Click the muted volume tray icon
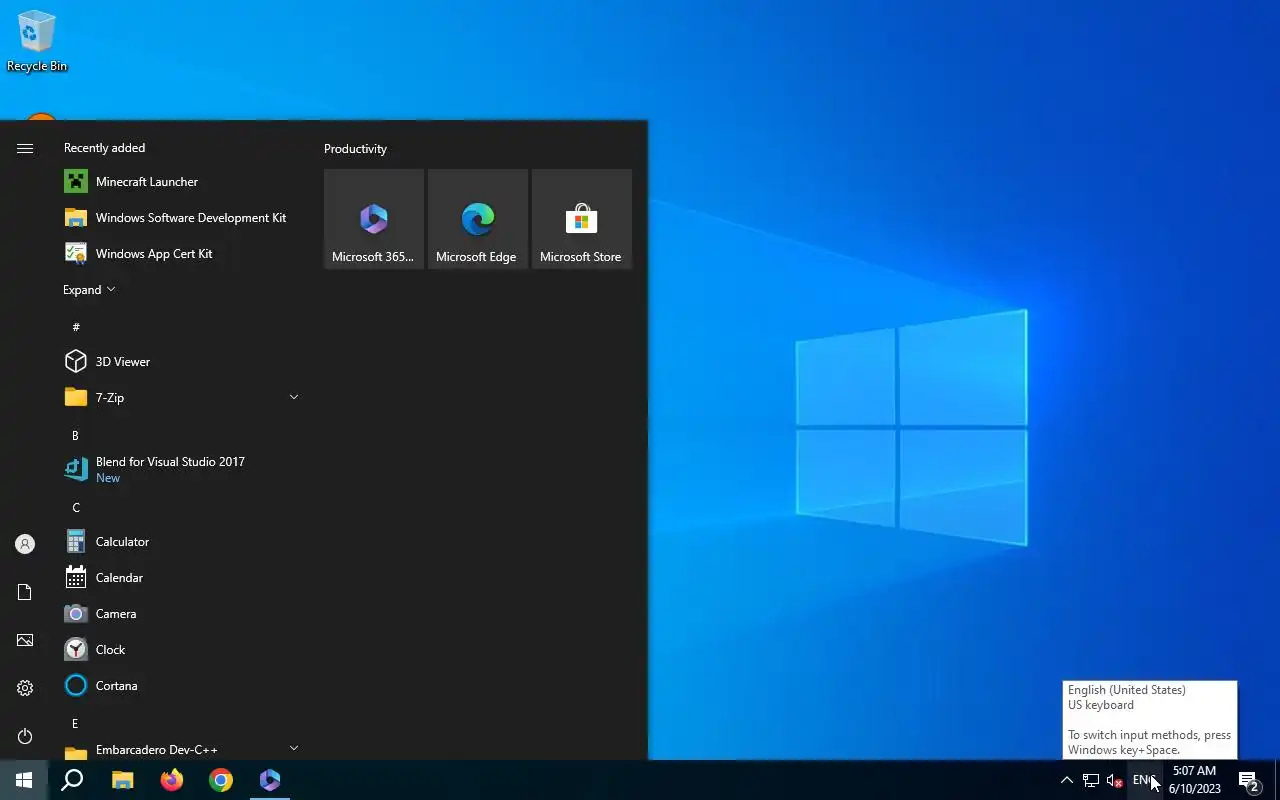Screen dimensions: 1280x800 point(1115,780)
